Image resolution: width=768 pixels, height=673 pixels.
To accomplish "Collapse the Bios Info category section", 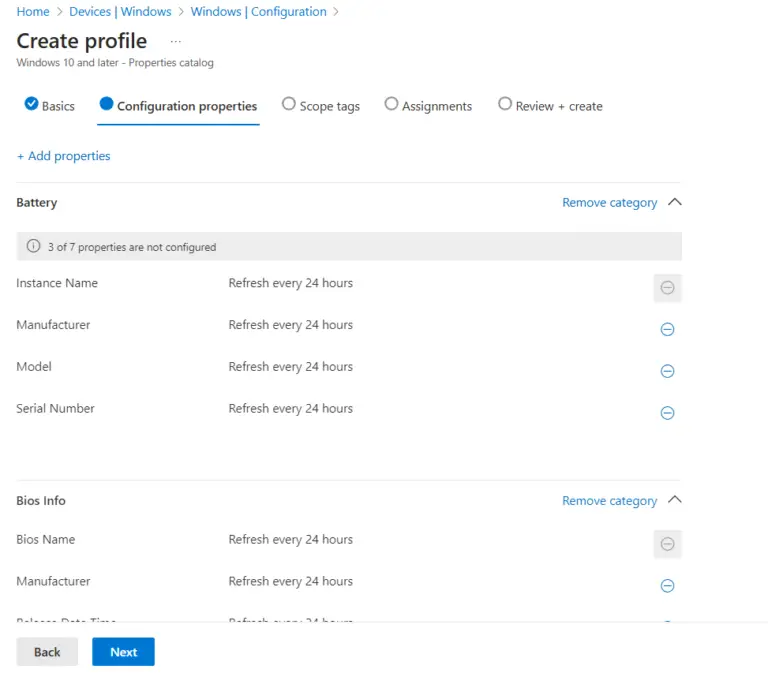I will (x=674, y=500).
